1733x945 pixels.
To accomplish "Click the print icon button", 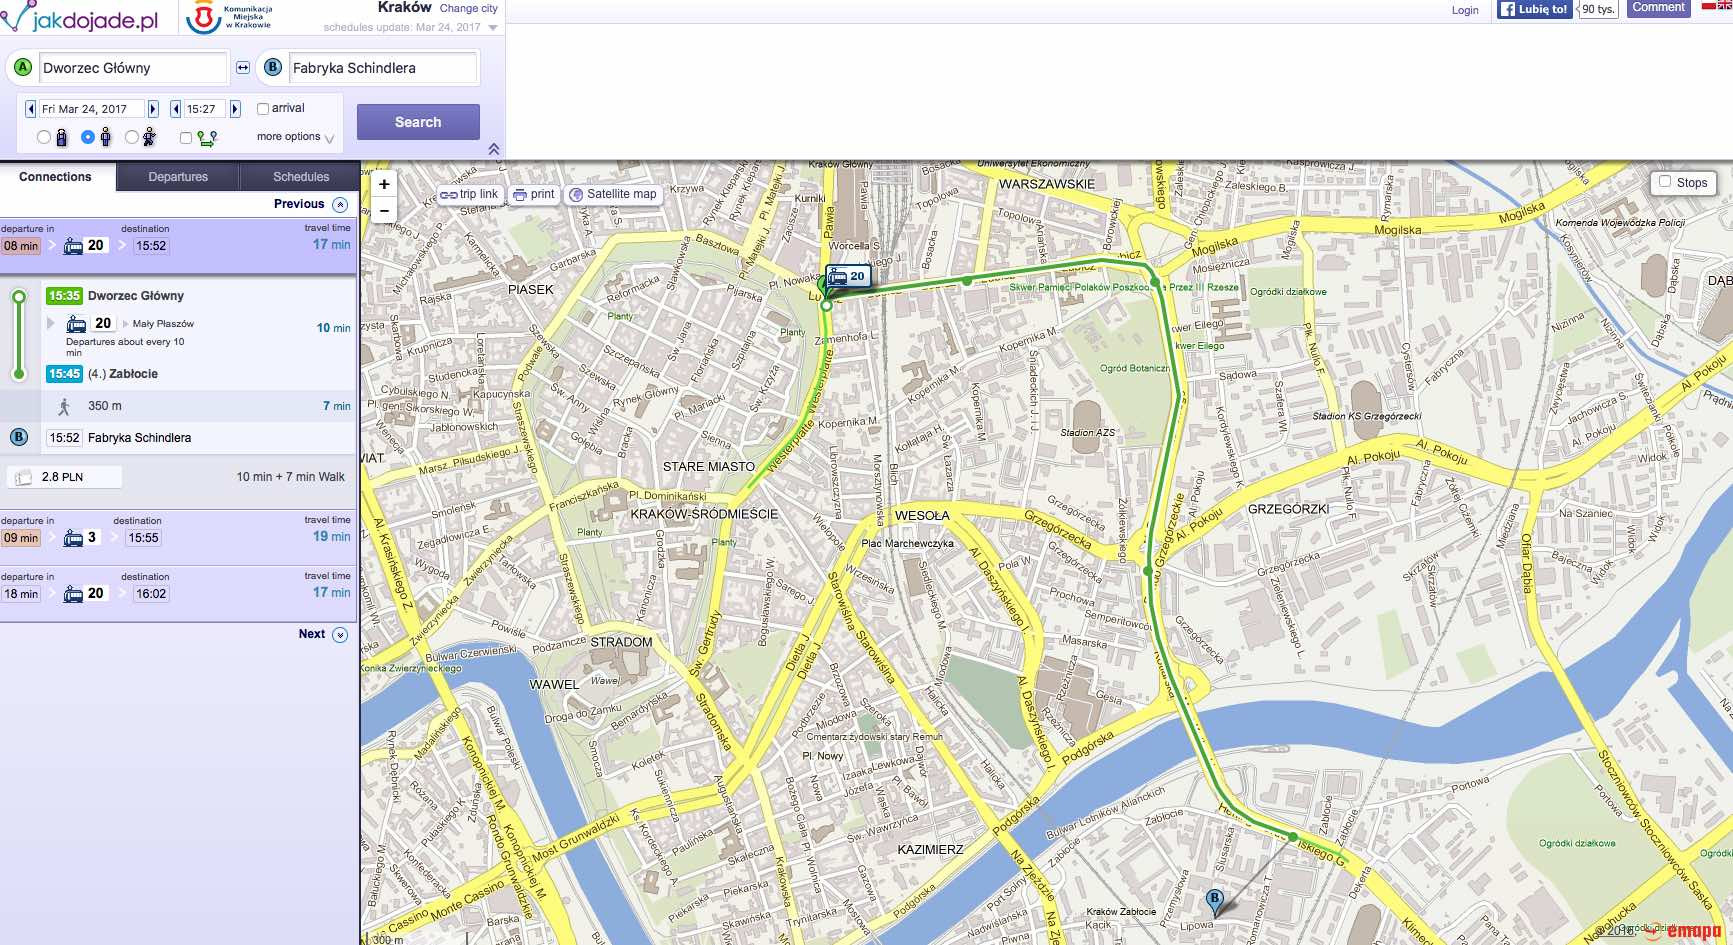I will [x=533, y=195].
